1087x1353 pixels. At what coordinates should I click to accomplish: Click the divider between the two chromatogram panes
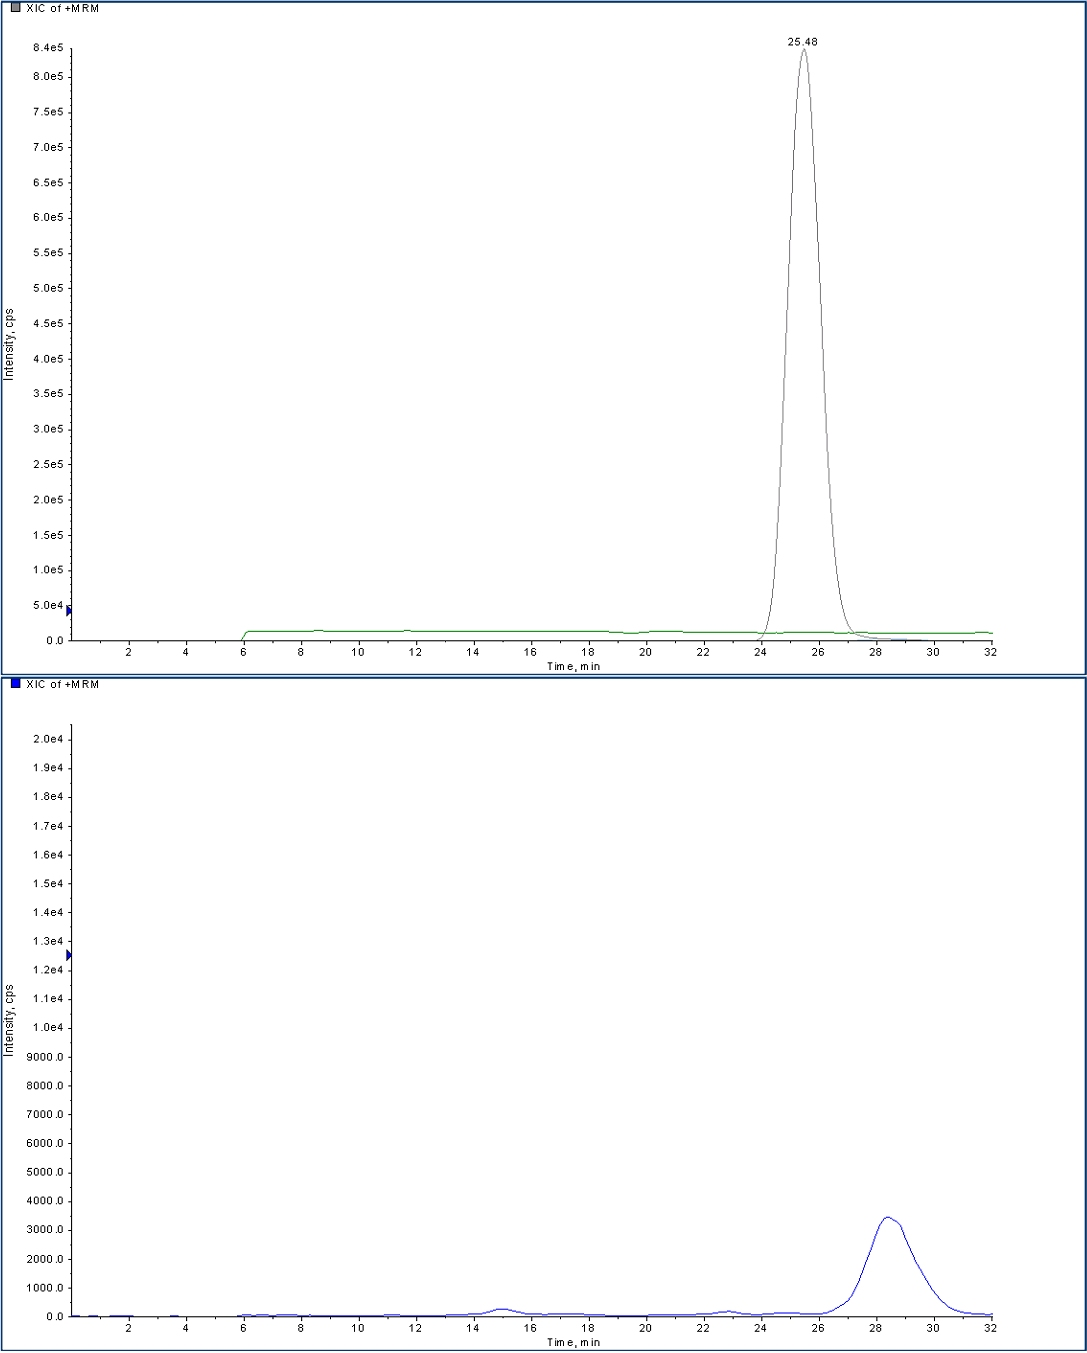[x=543, y=676]
